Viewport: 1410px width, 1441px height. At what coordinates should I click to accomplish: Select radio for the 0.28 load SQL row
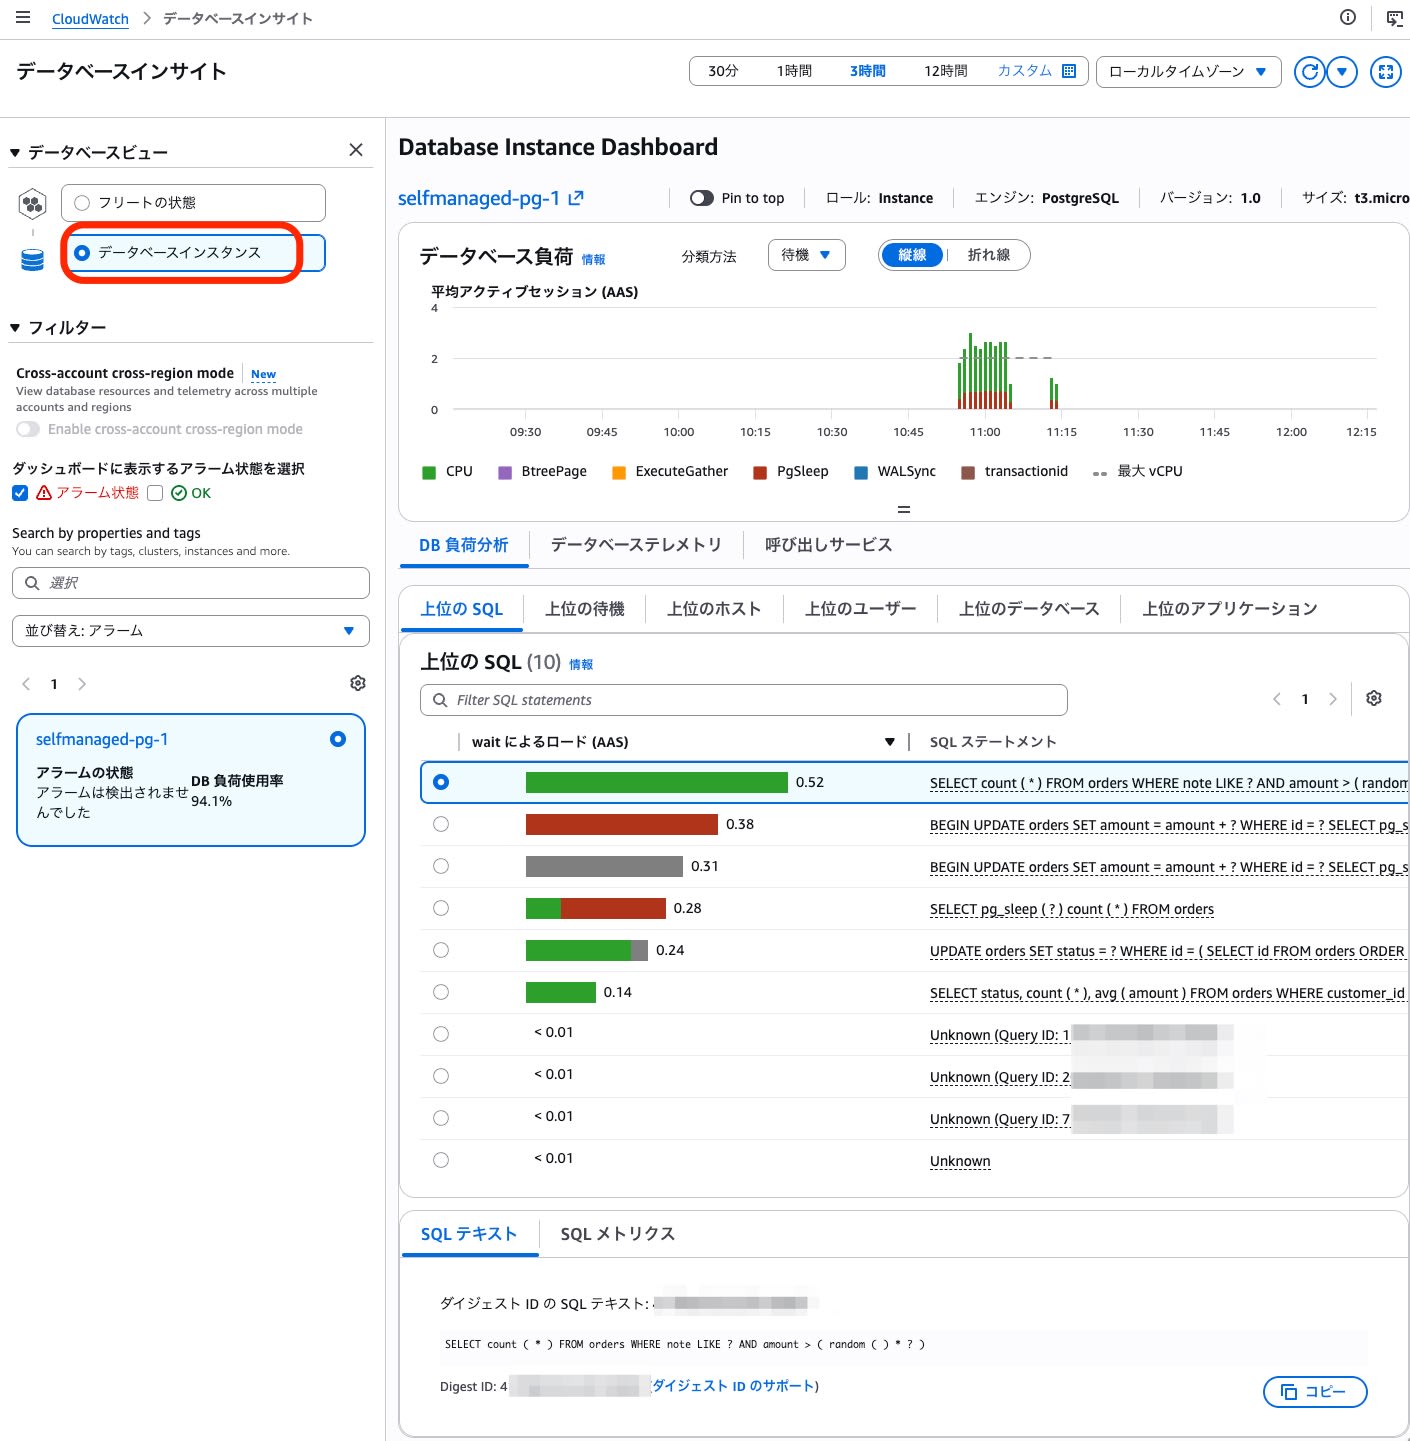[x=441, y=908]
